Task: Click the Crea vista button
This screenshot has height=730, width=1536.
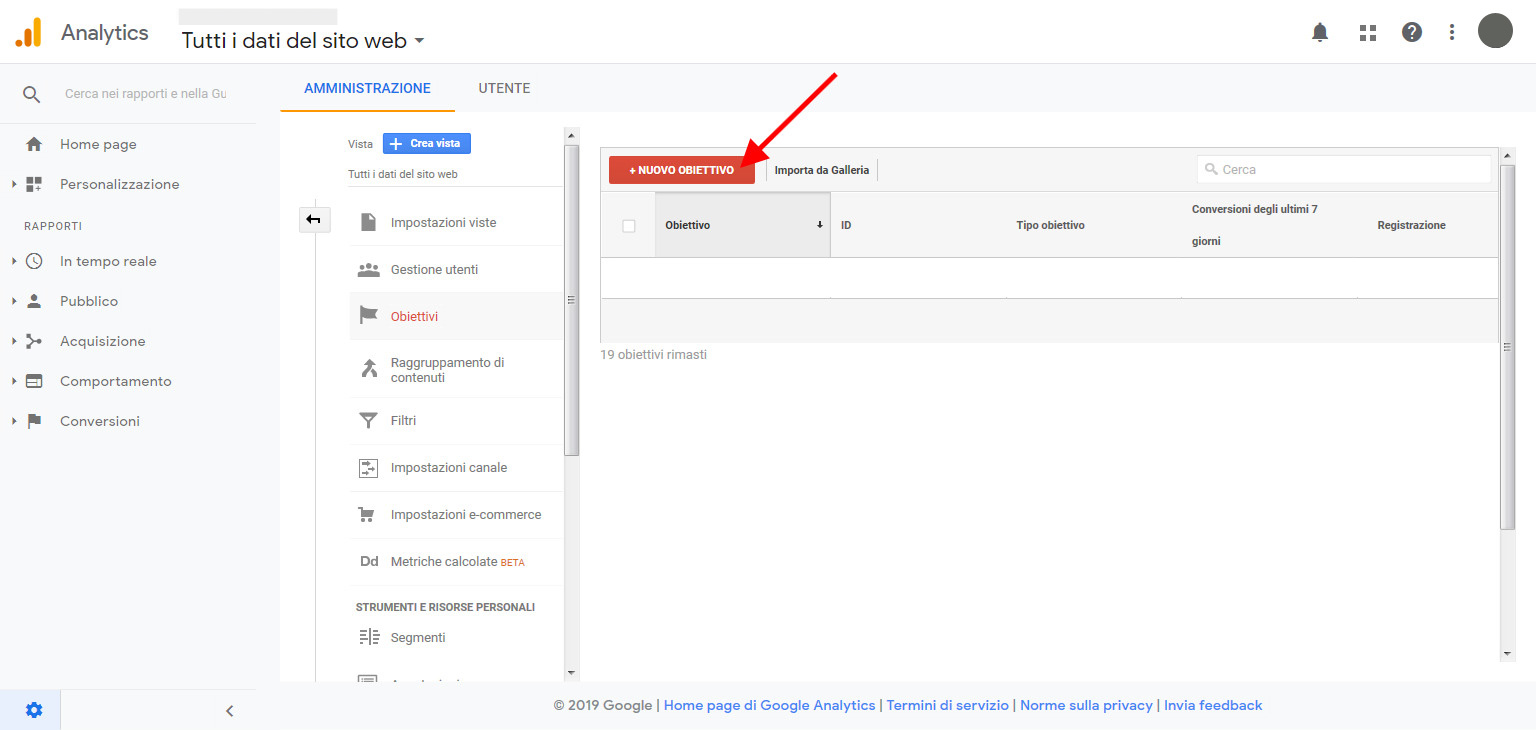Action: (427, 144)
